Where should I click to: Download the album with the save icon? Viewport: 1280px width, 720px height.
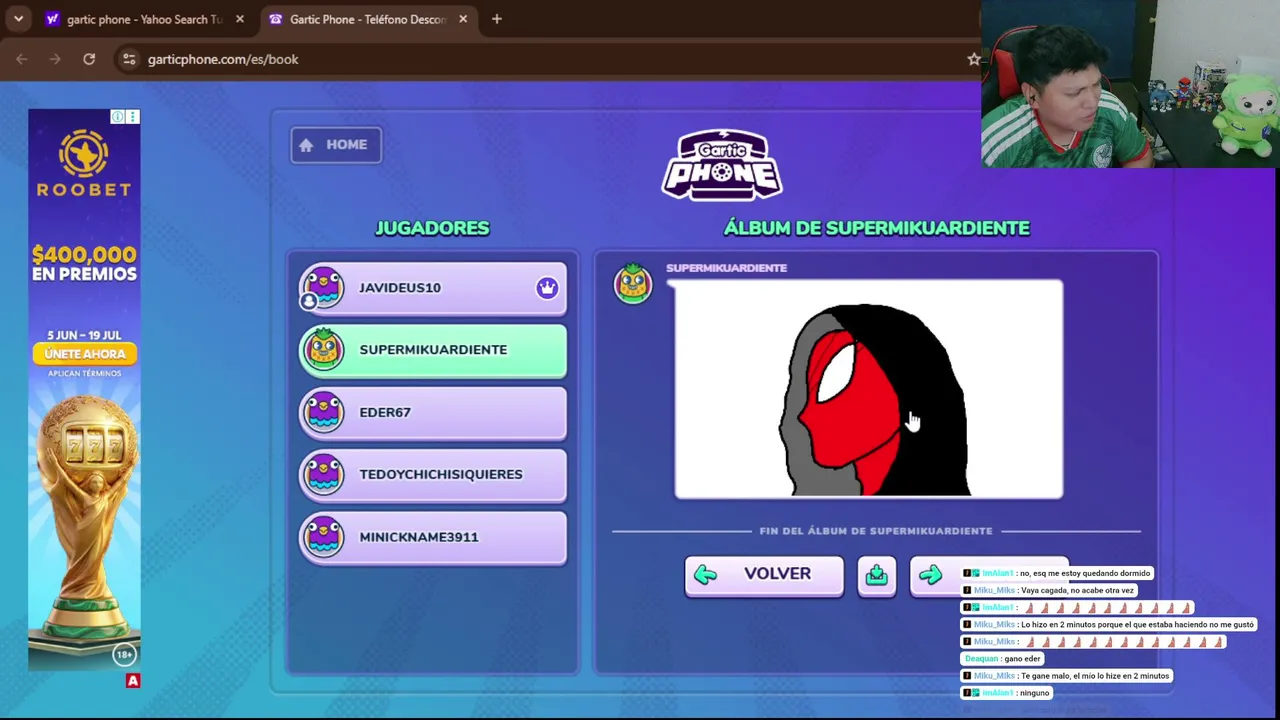(x=876, y=575)
